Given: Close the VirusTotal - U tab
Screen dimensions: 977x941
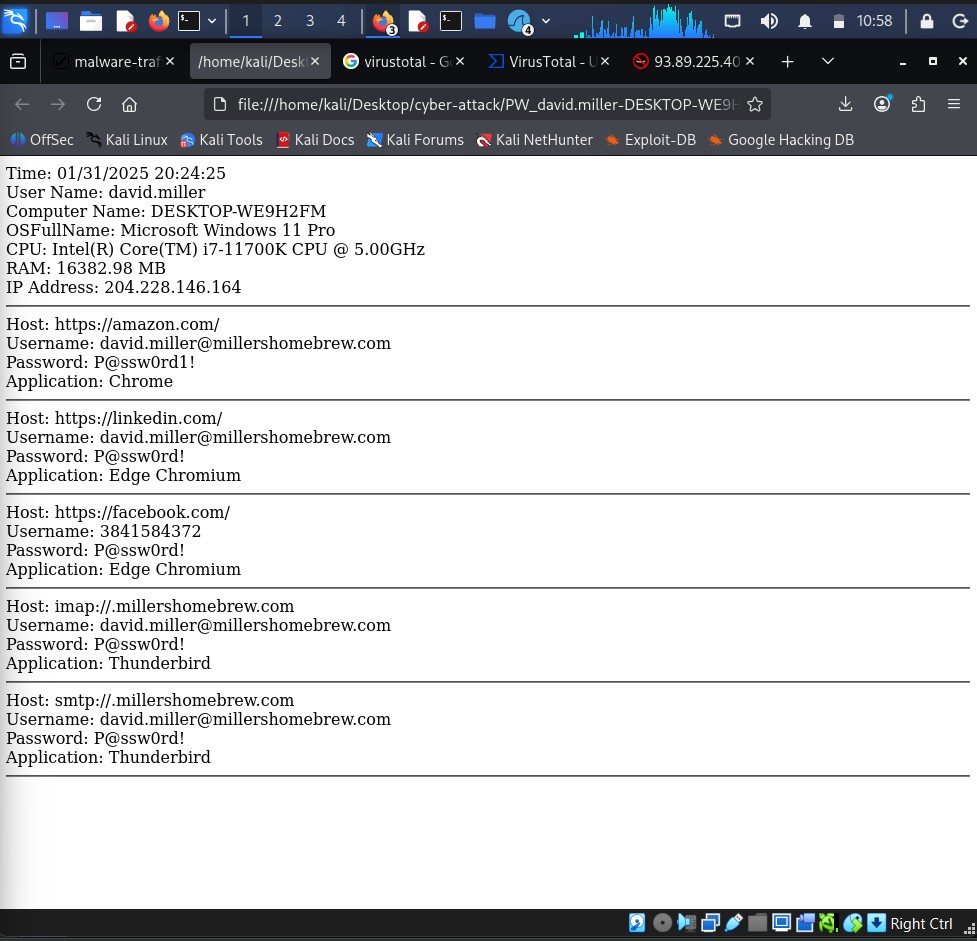Looking at the screenshot, I should 605,61.
